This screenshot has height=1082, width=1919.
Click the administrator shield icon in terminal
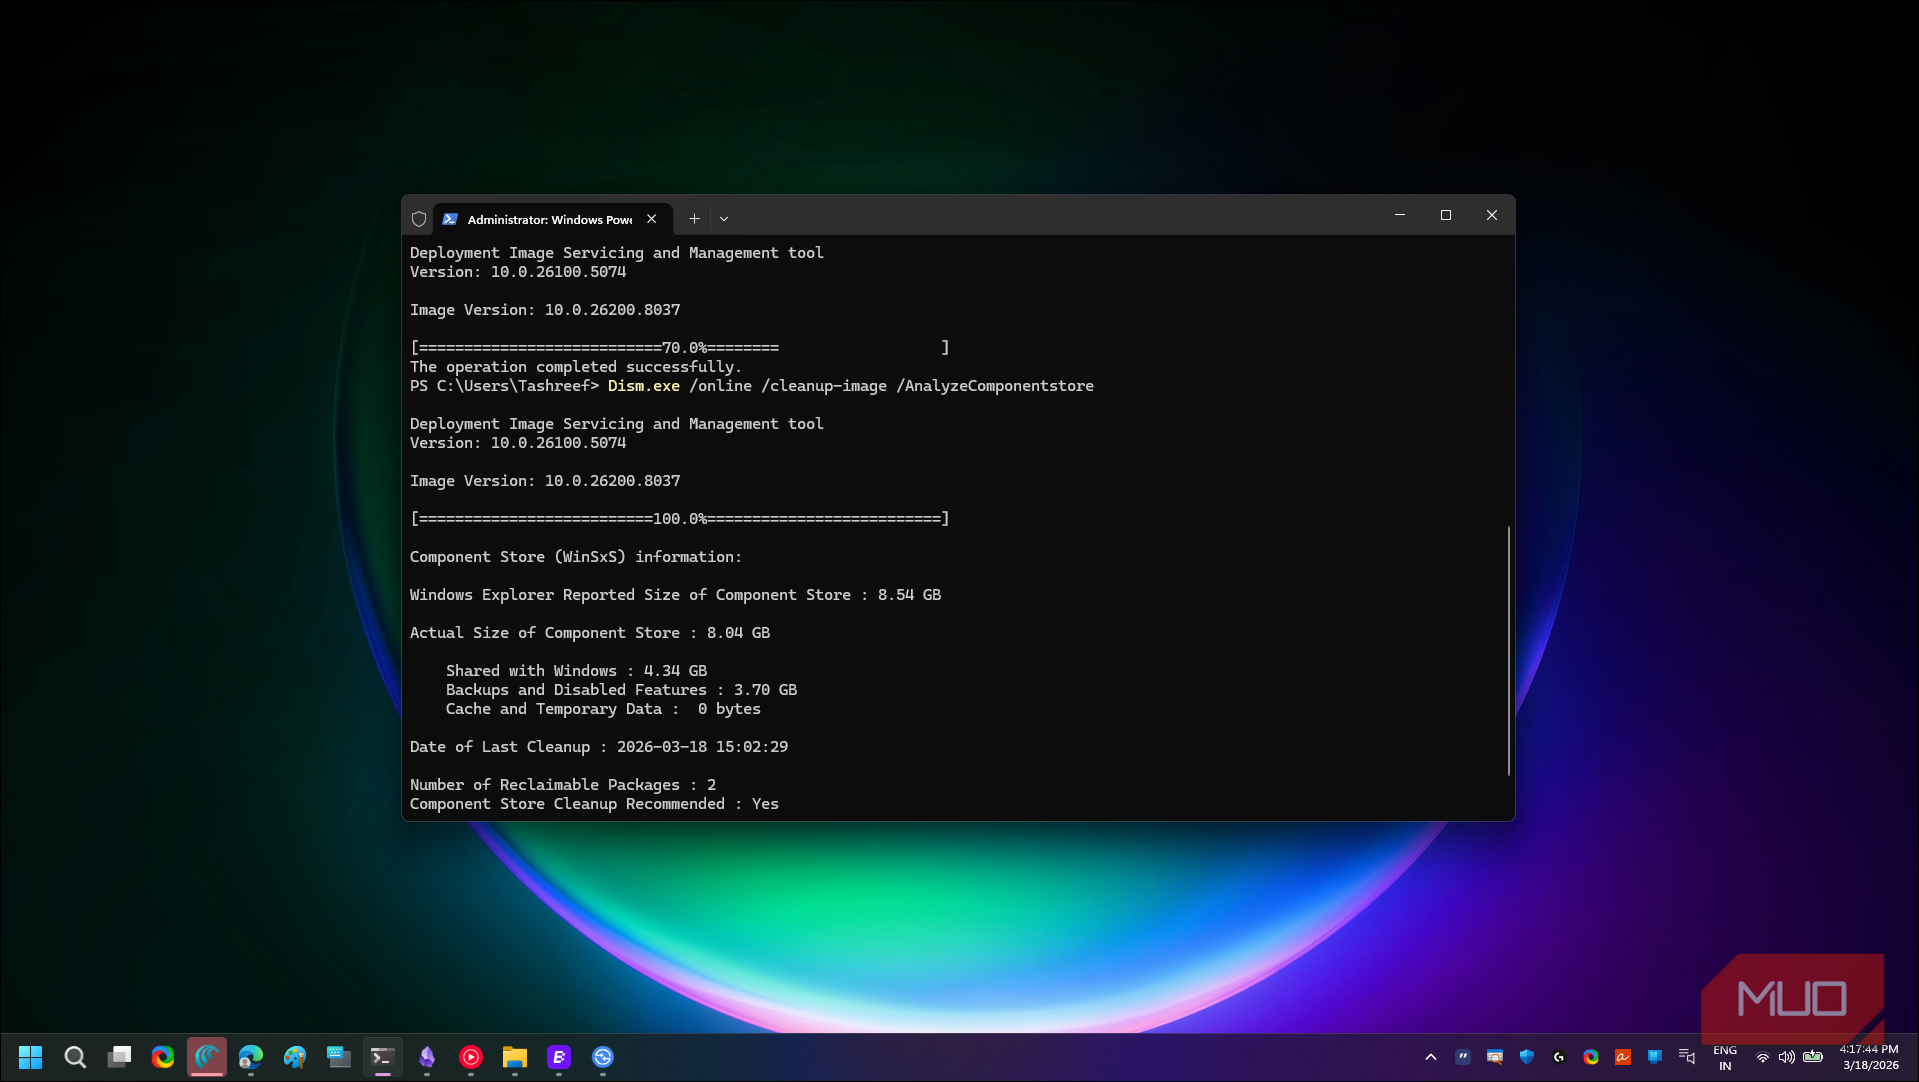[x=419, y=219]
